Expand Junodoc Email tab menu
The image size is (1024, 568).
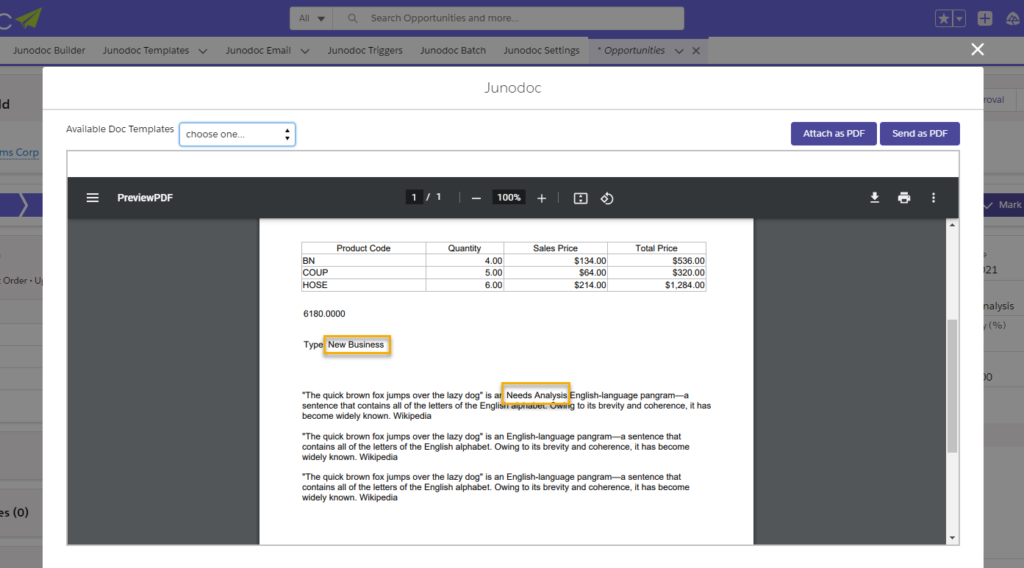305,51
